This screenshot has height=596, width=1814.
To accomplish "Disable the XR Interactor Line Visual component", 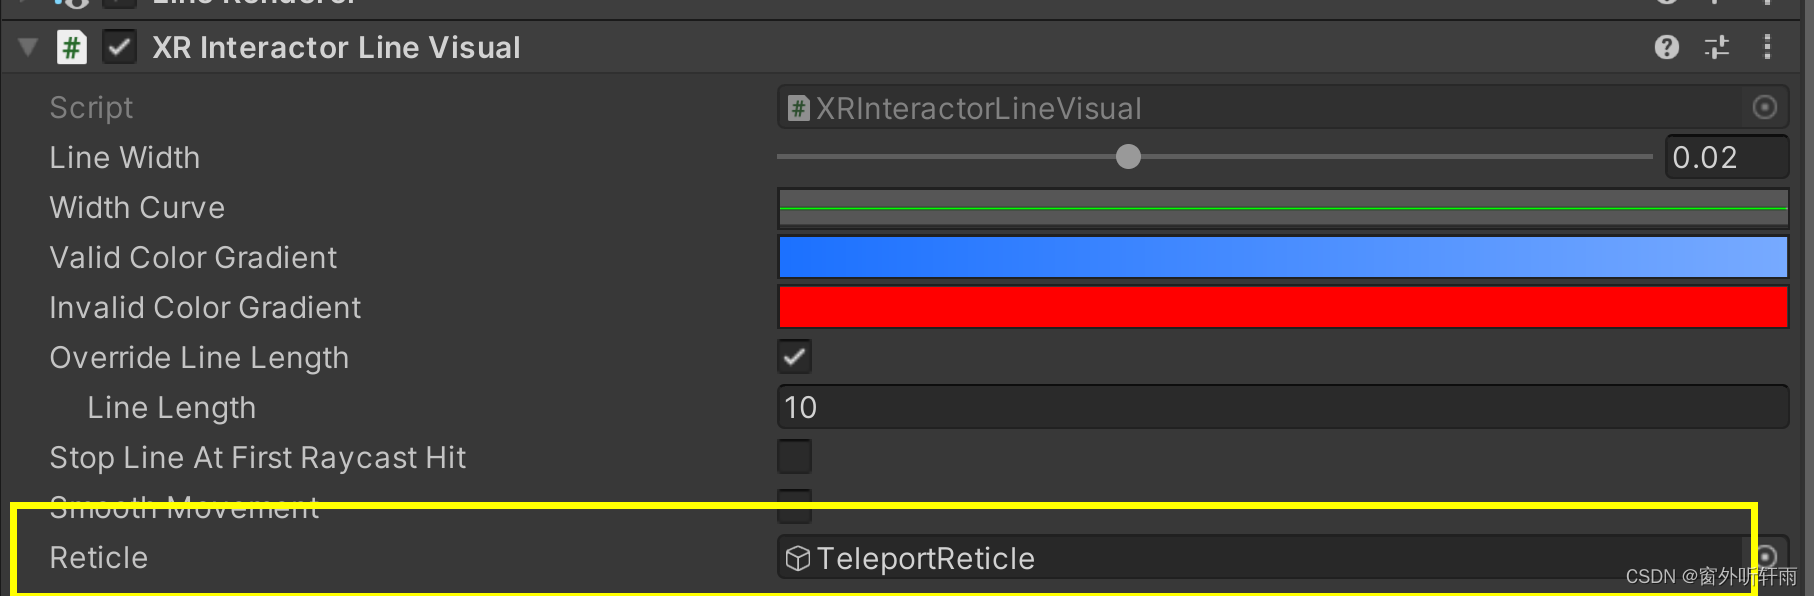I will (x=120, y=47).
